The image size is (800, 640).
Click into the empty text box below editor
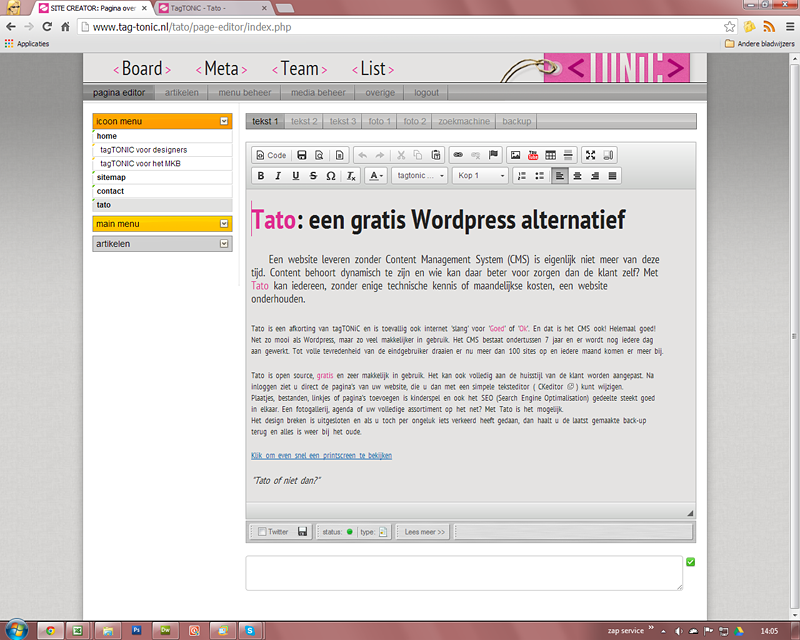(464, 573)
